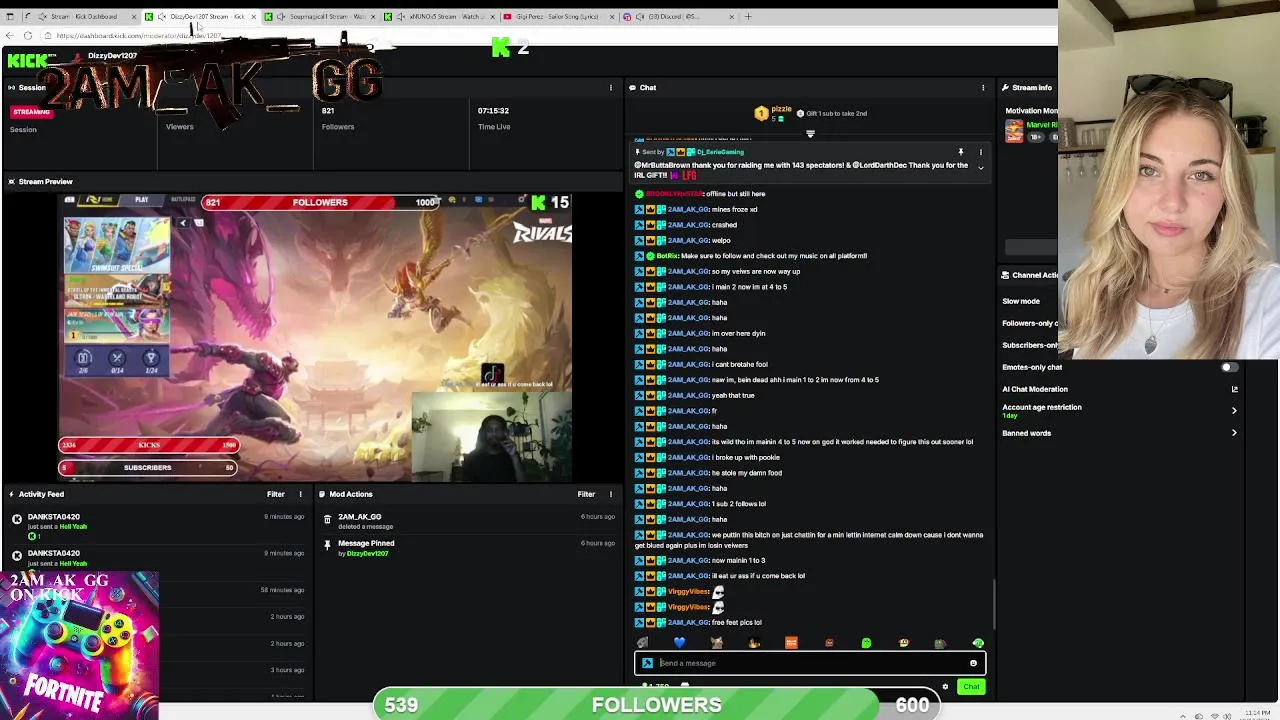Screen dimensions: 1280x720
Task: Open the Chat panel three-dot menu
Action: click(983, 88)
